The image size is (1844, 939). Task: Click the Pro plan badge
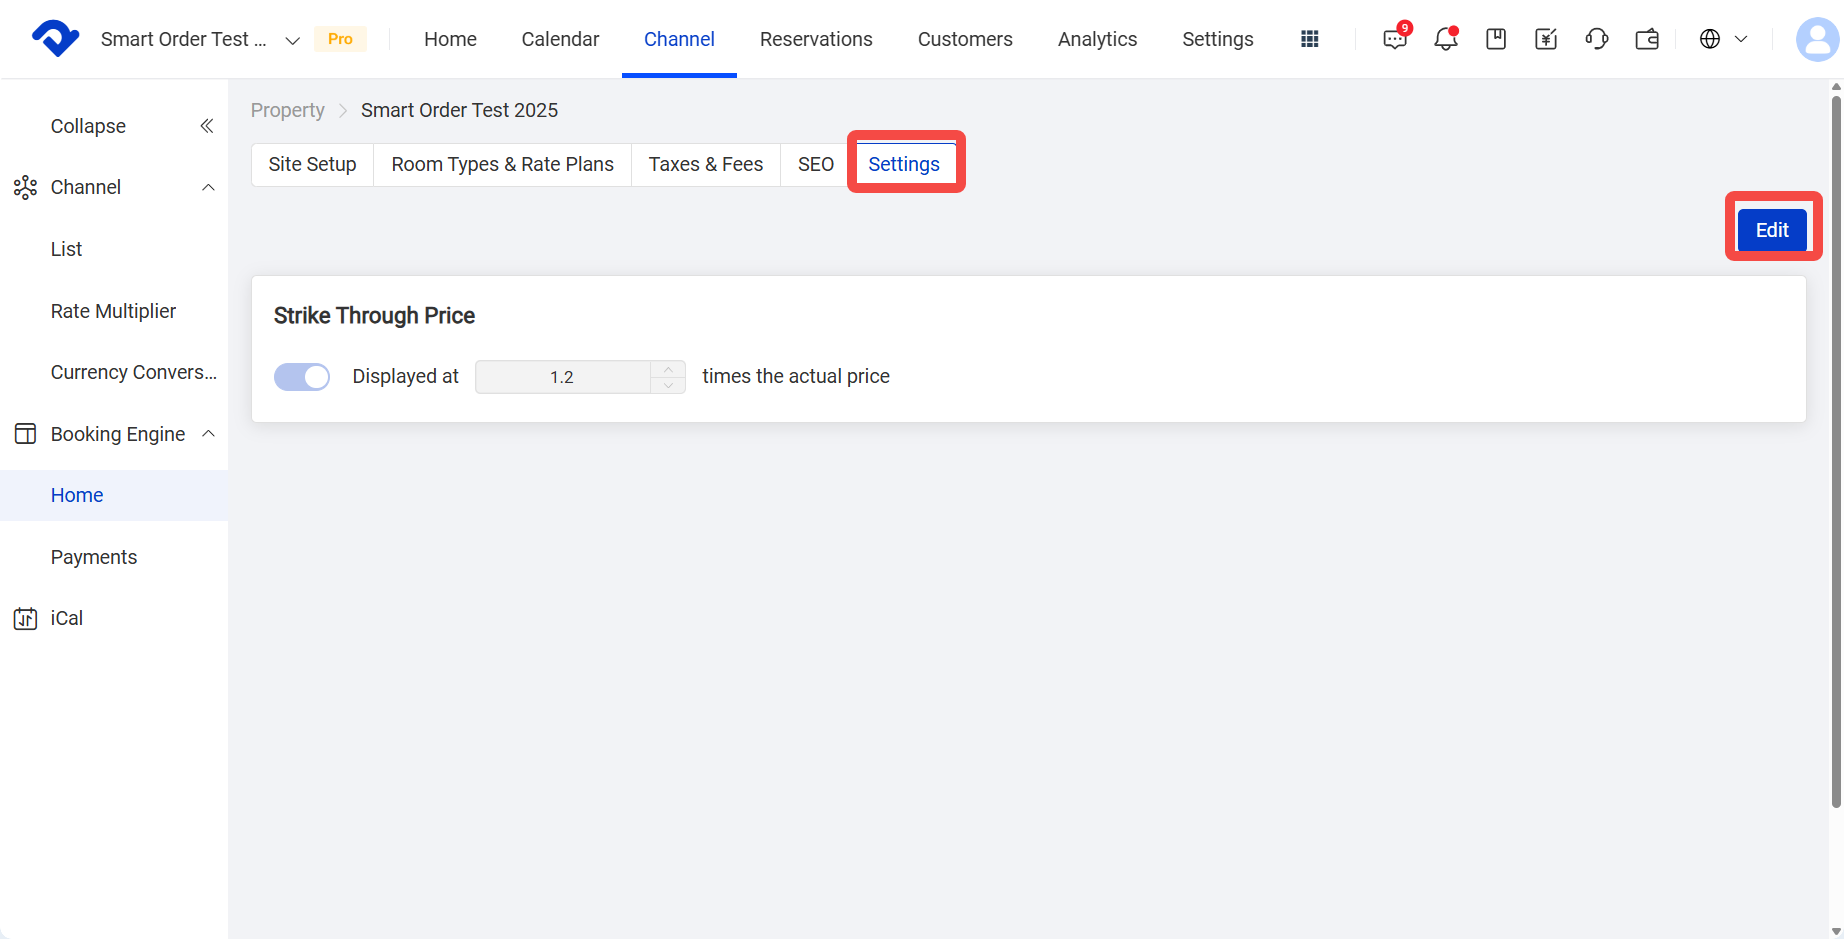pos(340,39)
